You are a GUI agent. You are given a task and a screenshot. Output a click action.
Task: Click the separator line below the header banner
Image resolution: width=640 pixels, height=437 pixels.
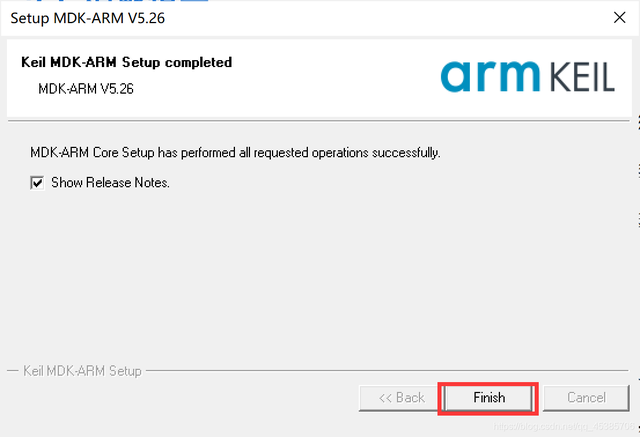point(319,121)
